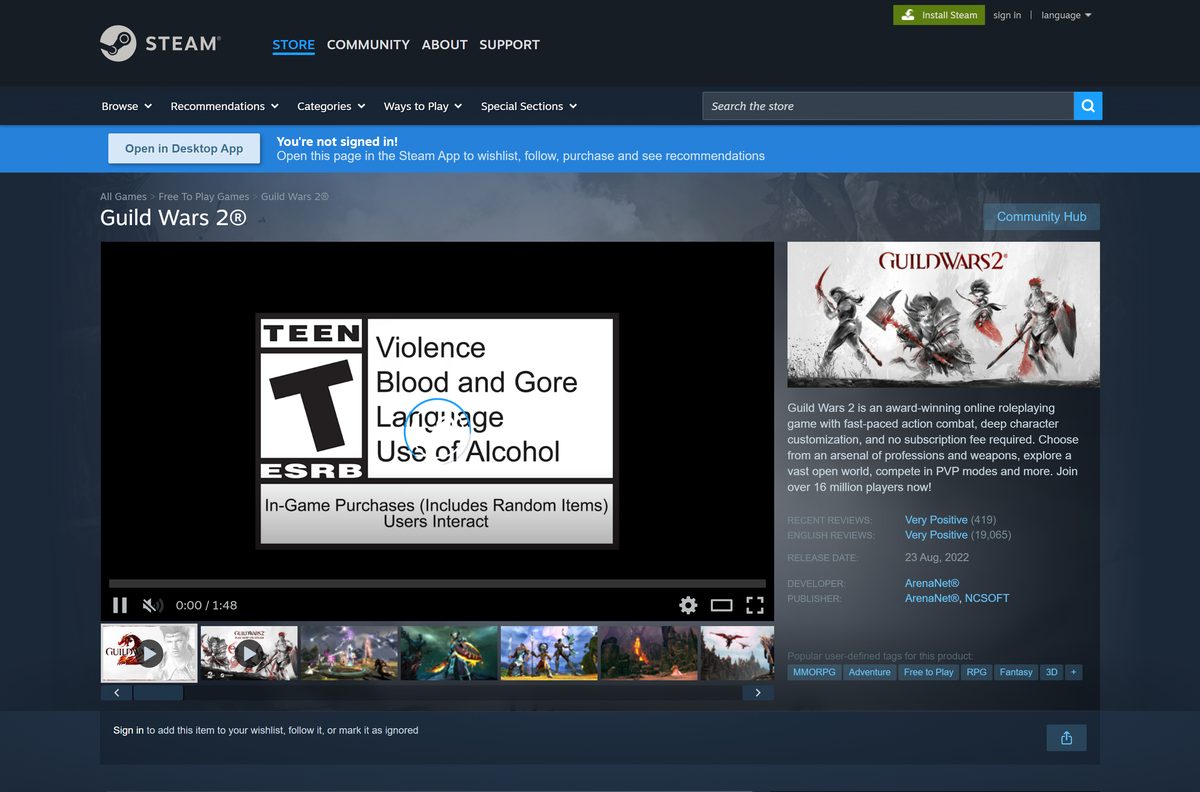Go to the ABOUT page

pyautogui.click(x=444, y=45)
